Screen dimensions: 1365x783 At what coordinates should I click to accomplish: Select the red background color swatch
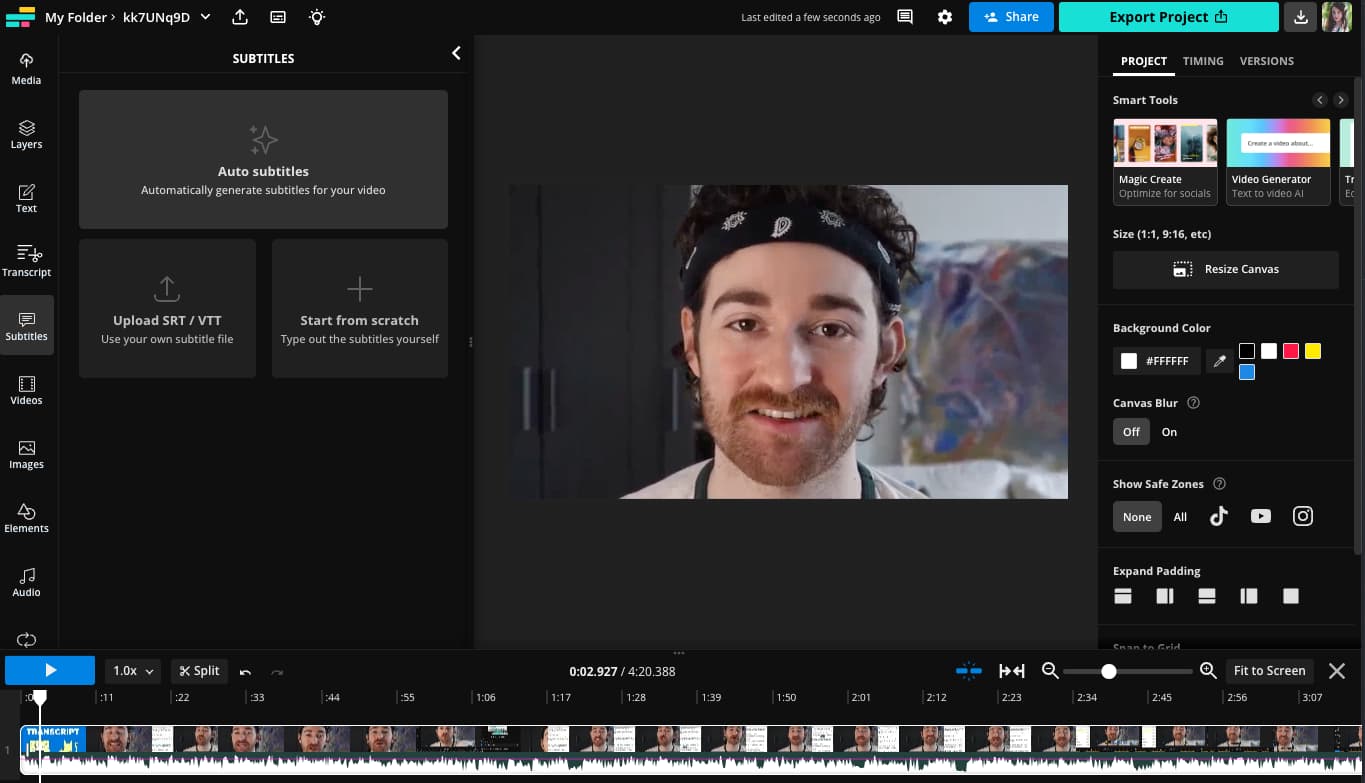(1291, 351)
